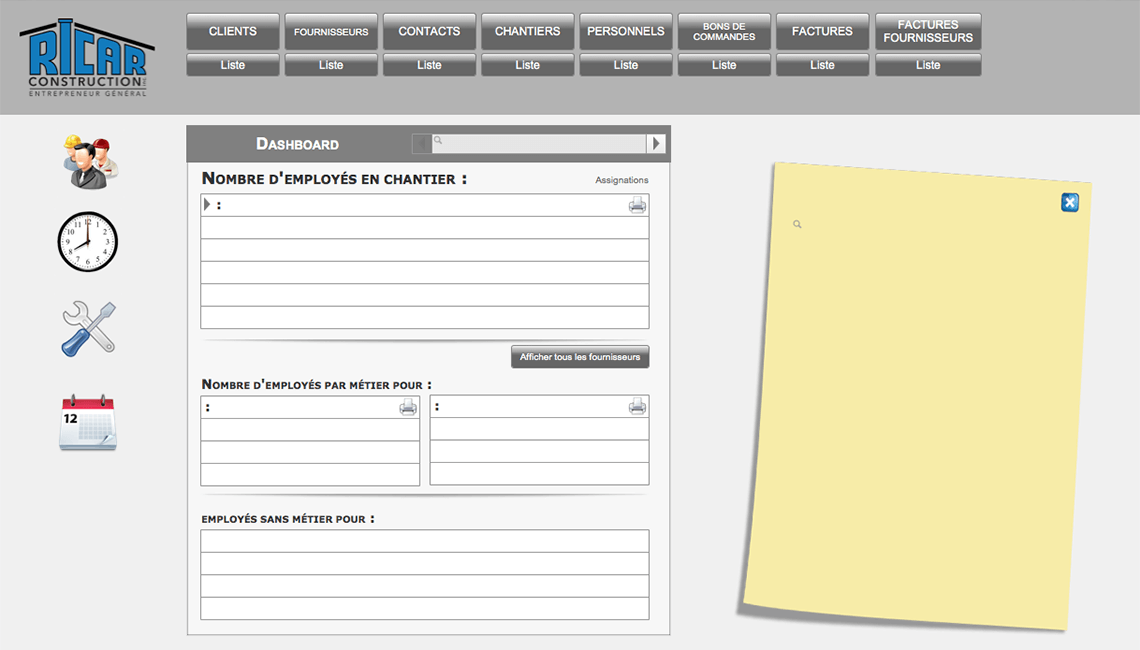This screenshot has width=1140, height=650.
Task: Open the CLIENTS section
Action: click(x=233, y=31)
